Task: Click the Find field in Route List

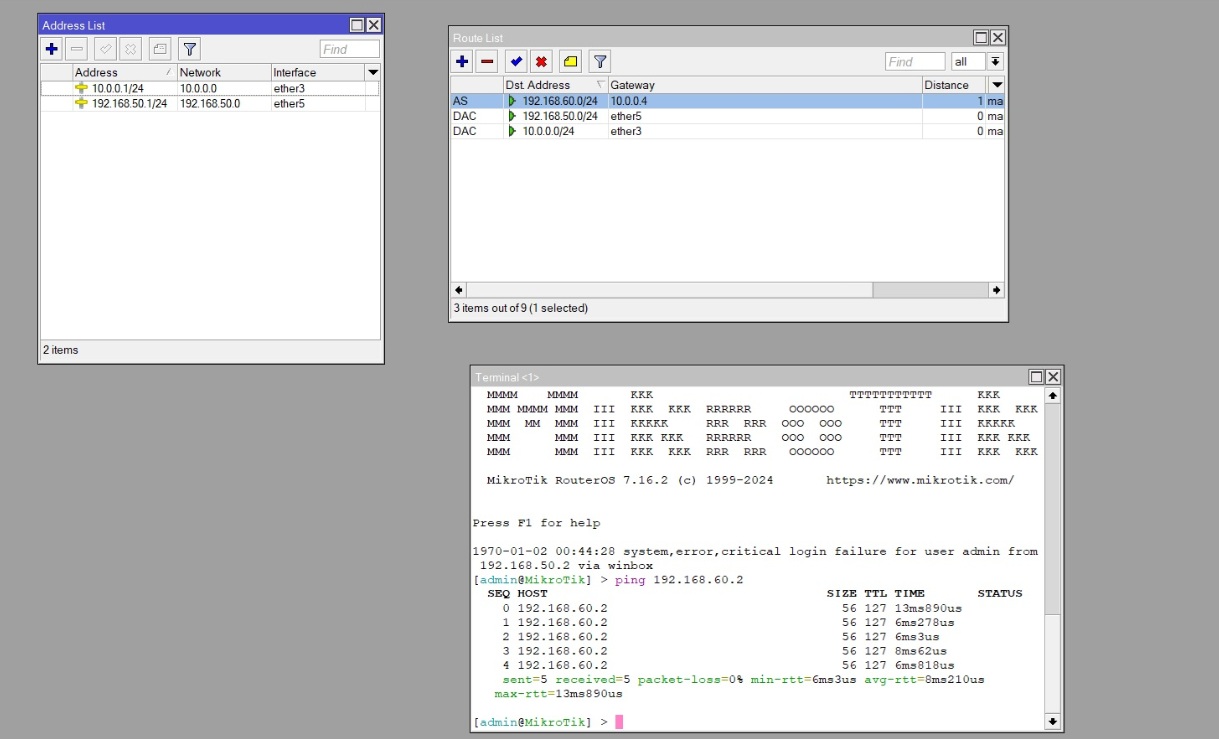Action: 915,62
